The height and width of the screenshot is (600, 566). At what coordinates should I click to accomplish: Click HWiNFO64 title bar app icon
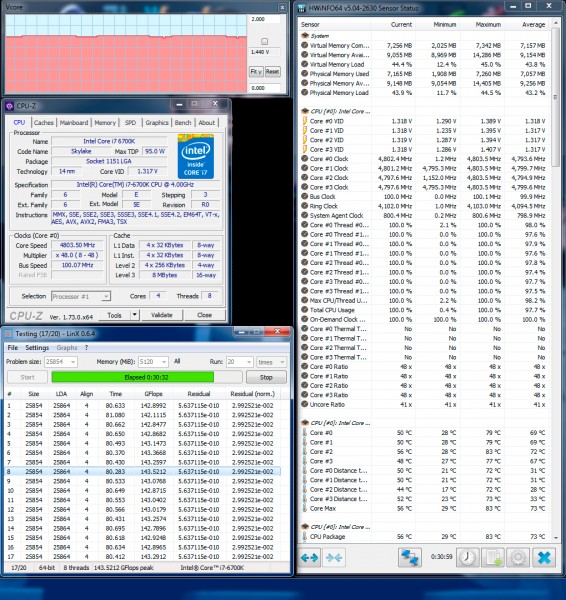[x=302, y=8]
